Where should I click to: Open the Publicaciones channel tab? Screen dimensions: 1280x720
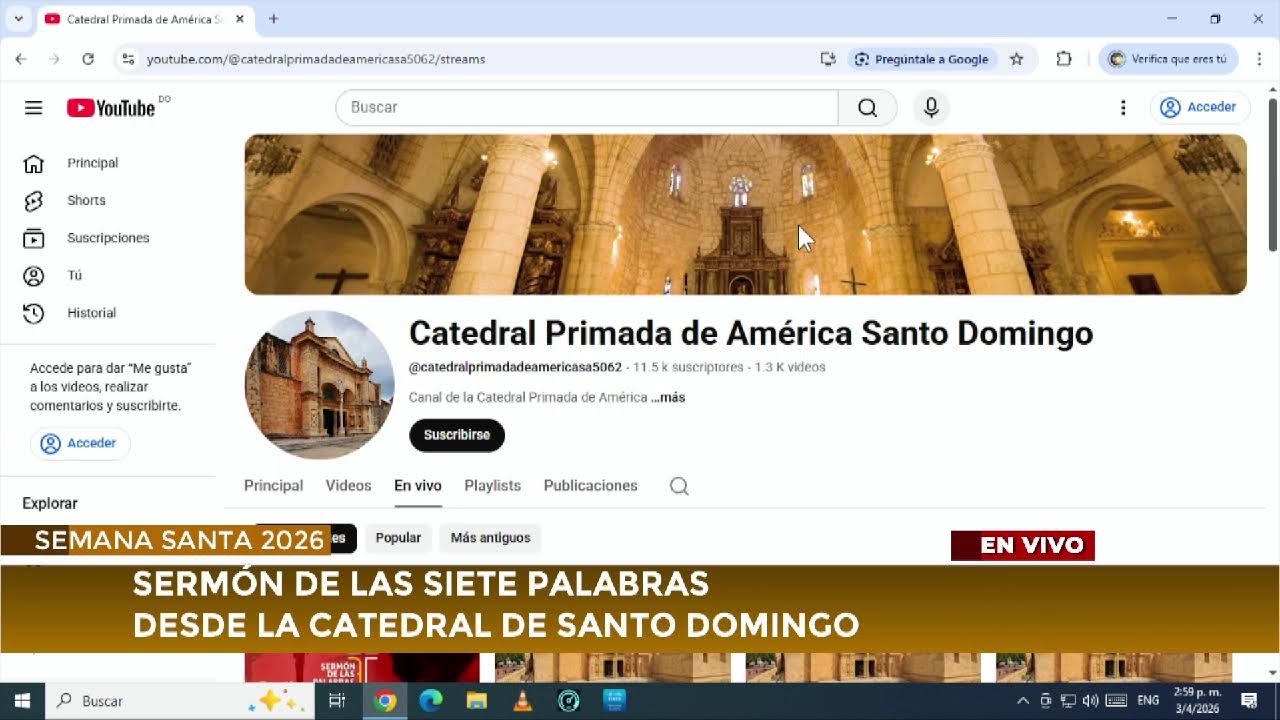(x=590, y=485)
